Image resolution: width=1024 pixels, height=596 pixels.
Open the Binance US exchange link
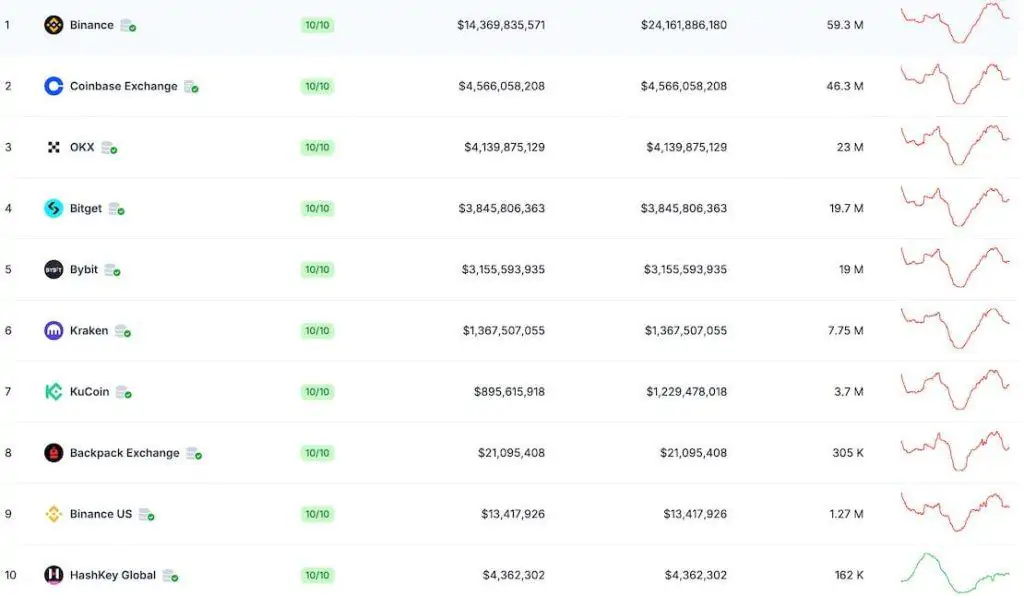(101, 514)
